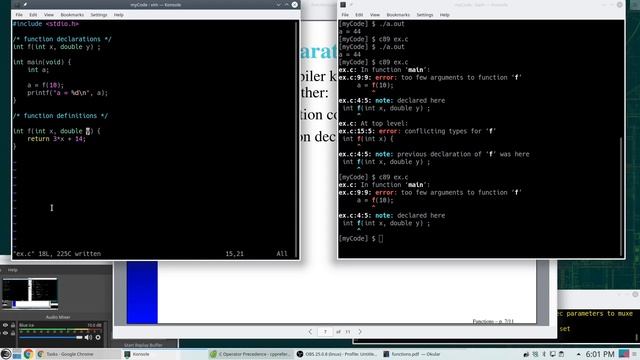The height and width of the screenshot is (360, 640).
Task: Click 'Audio Mixer' header in OBS
Action: pyautogui.click(x=58, y=317)
